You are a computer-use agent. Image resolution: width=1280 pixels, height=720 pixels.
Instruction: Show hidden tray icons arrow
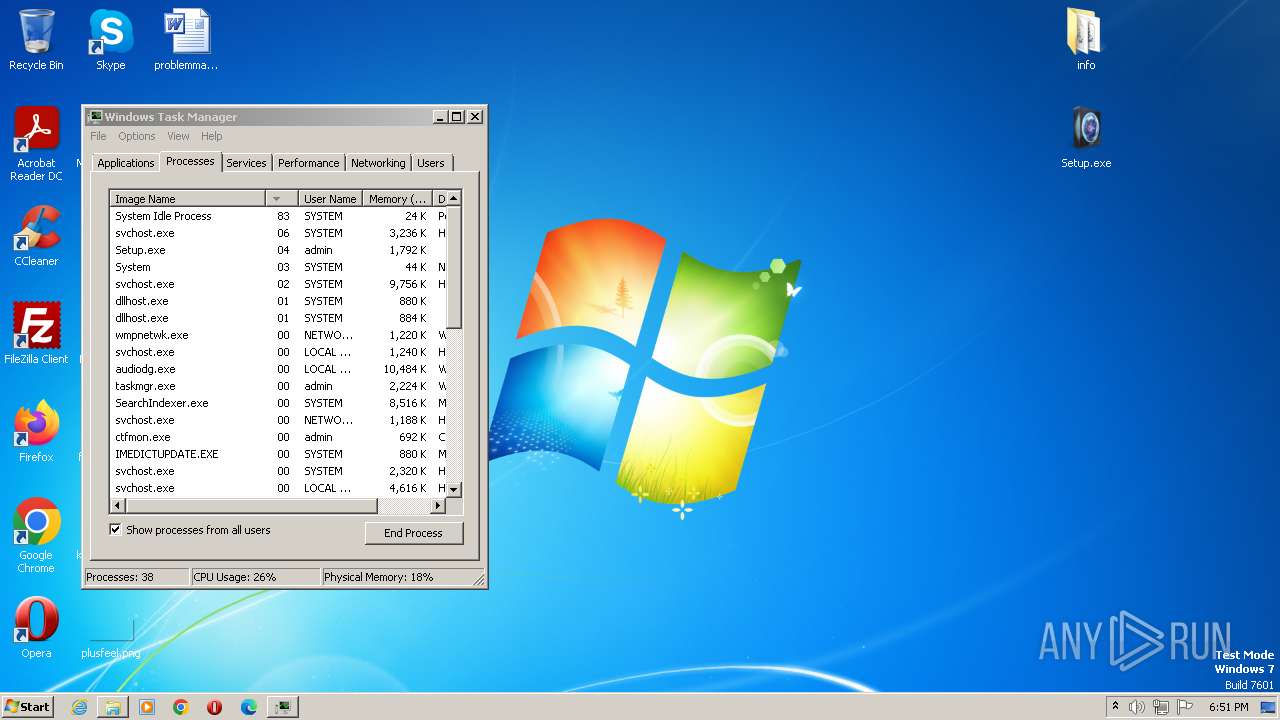pos(1115,707)
